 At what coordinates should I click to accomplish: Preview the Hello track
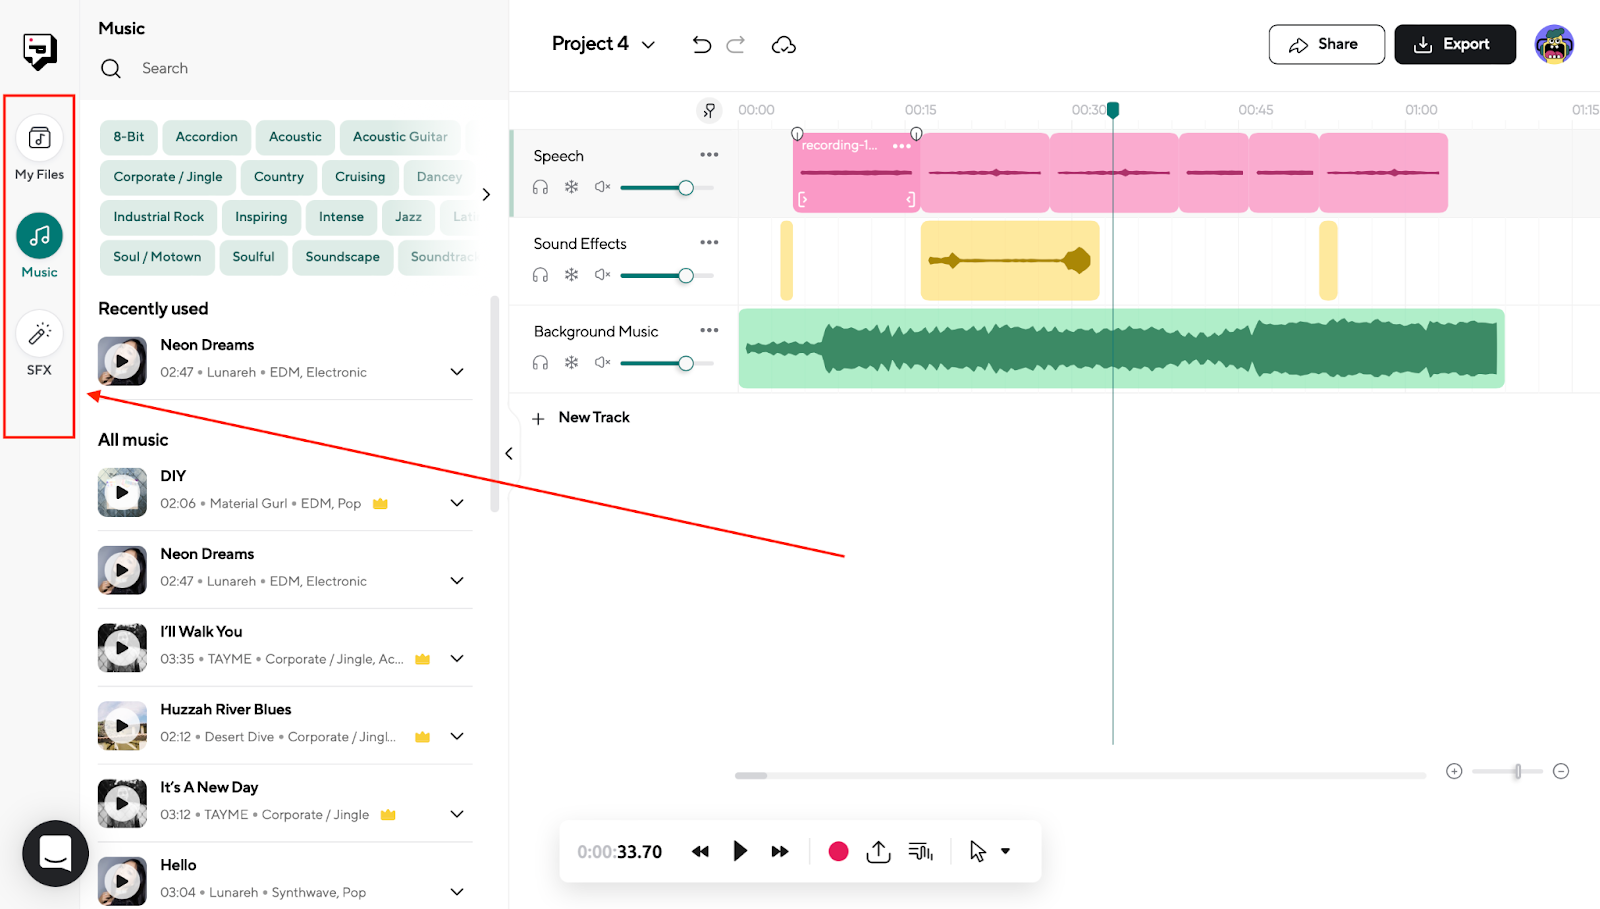coord(122,881)
